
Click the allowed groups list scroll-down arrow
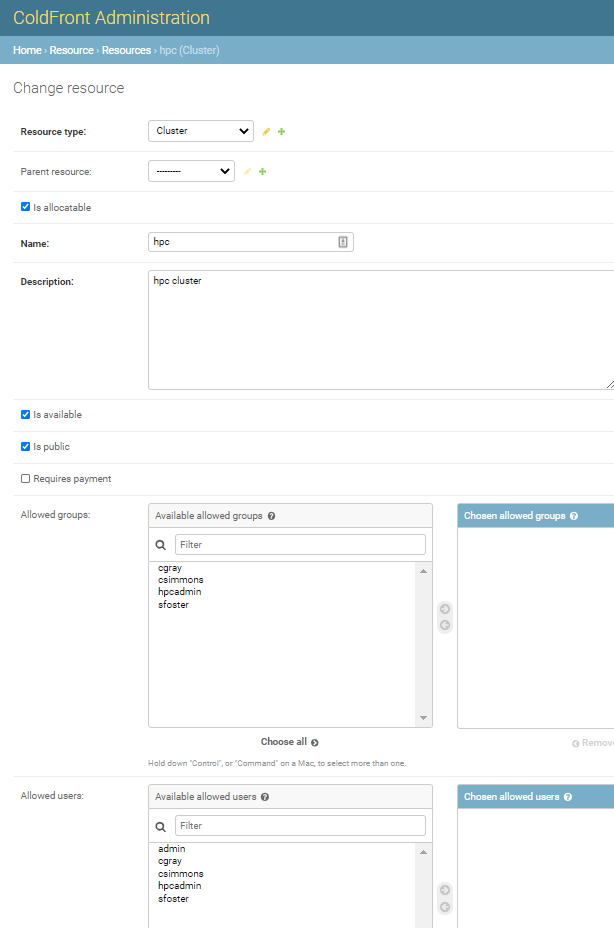tap(423, 718)
